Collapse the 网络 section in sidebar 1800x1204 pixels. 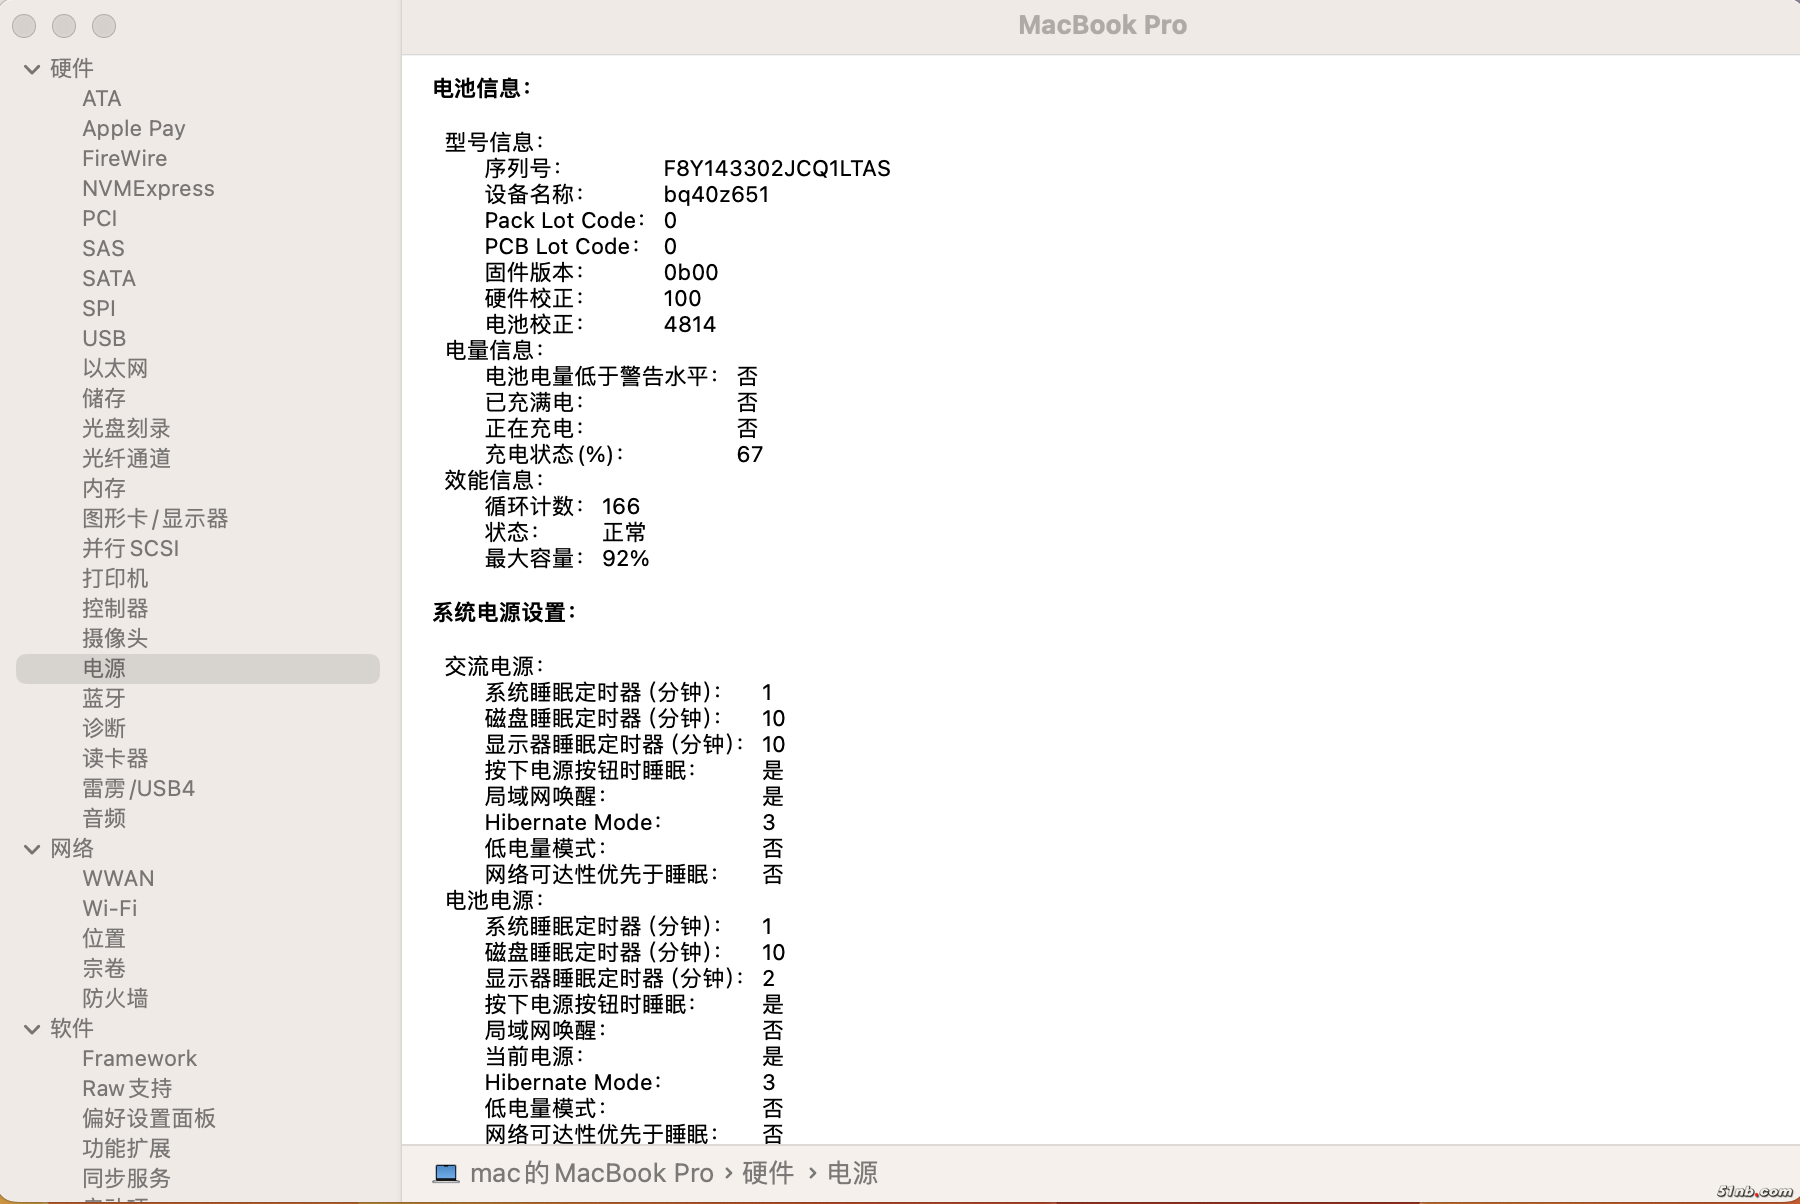point(32,849)
